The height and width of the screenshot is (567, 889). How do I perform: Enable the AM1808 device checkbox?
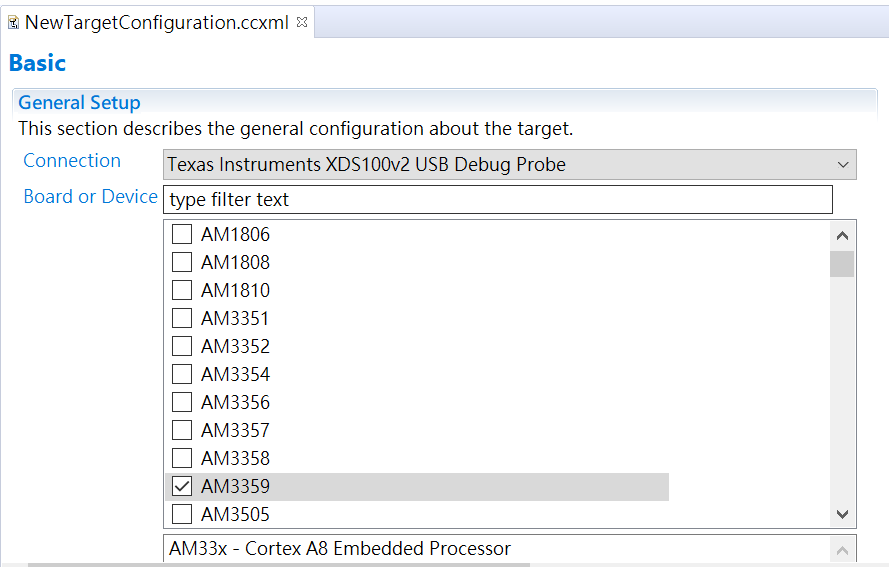(182, 263)
